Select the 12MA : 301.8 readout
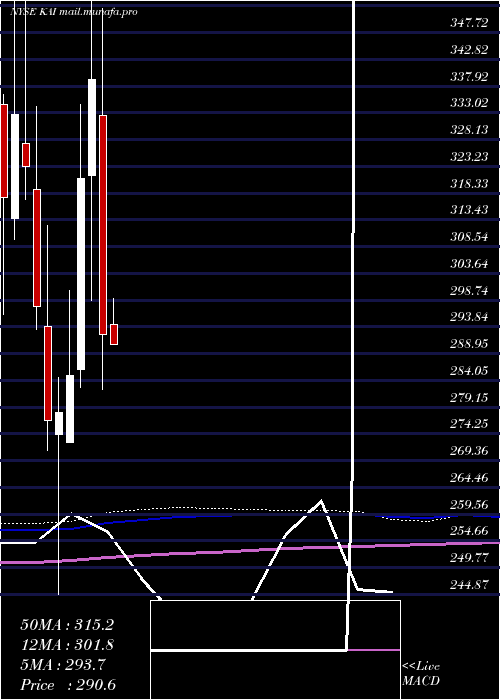The image size is (500, 700). tap(67, 645)
